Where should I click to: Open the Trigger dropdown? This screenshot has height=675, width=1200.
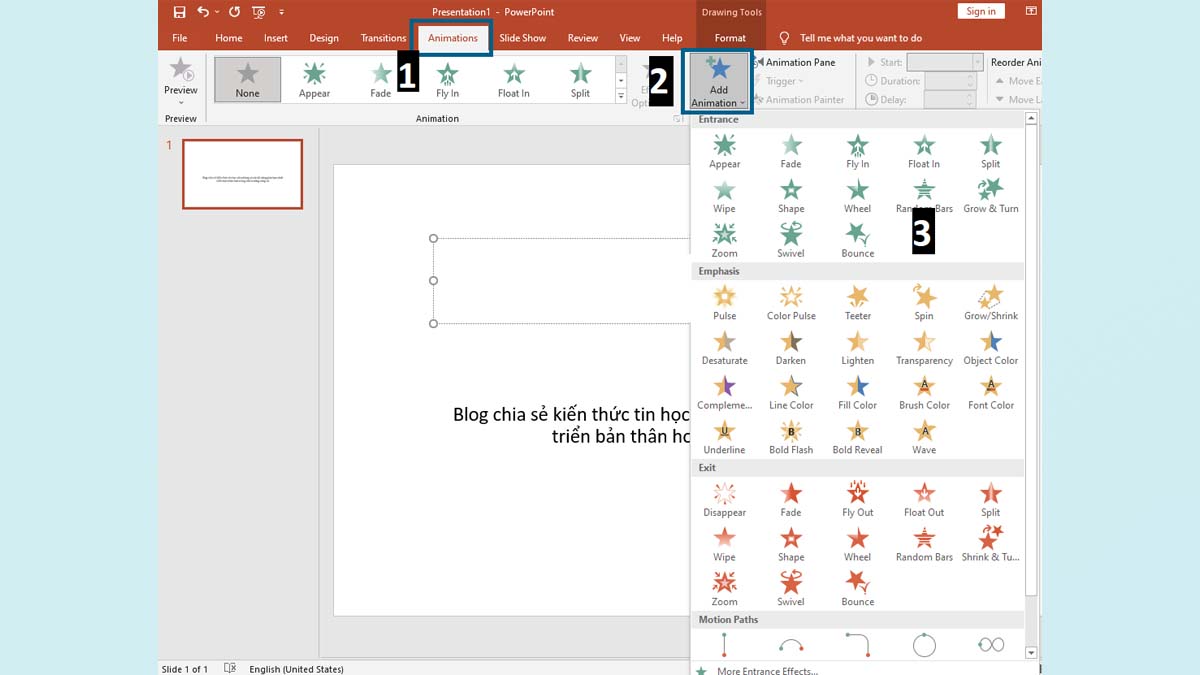781,80
